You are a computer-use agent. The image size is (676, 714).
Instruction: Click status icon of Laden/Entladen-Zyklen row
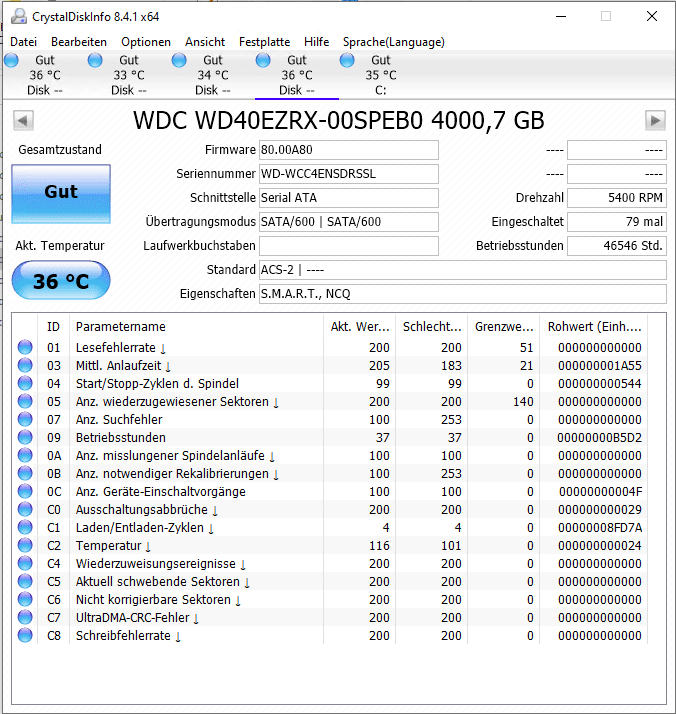tap(25, 527)
